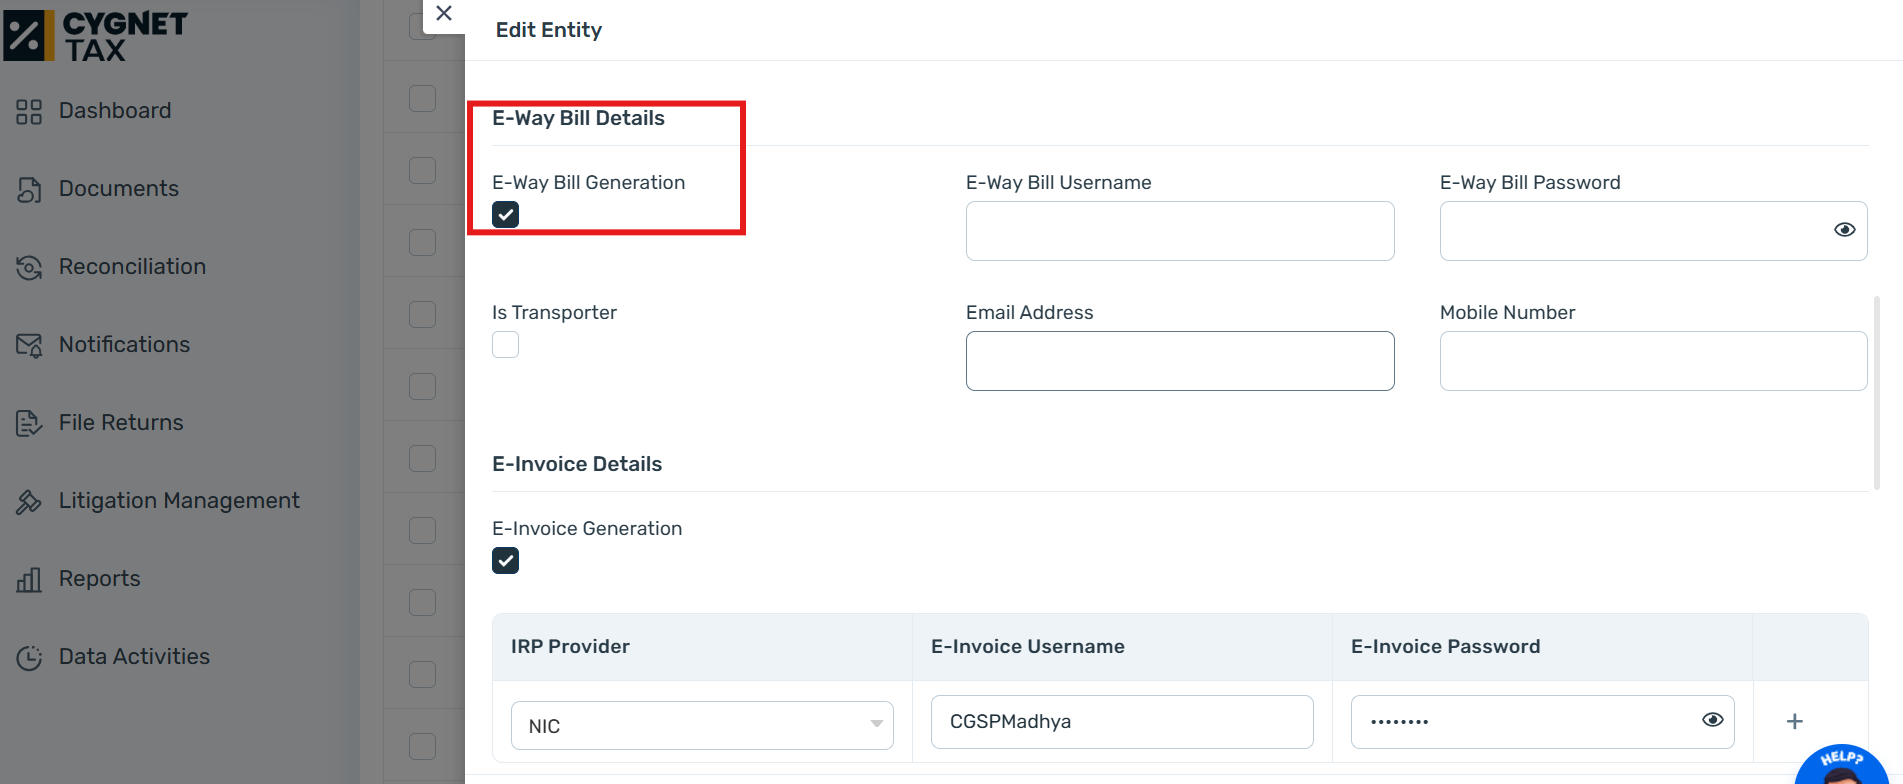The image size is (1903, 784).
Task: Uncheck the E-Way Bill Generation checkbox
Action: tap(506, 215)
